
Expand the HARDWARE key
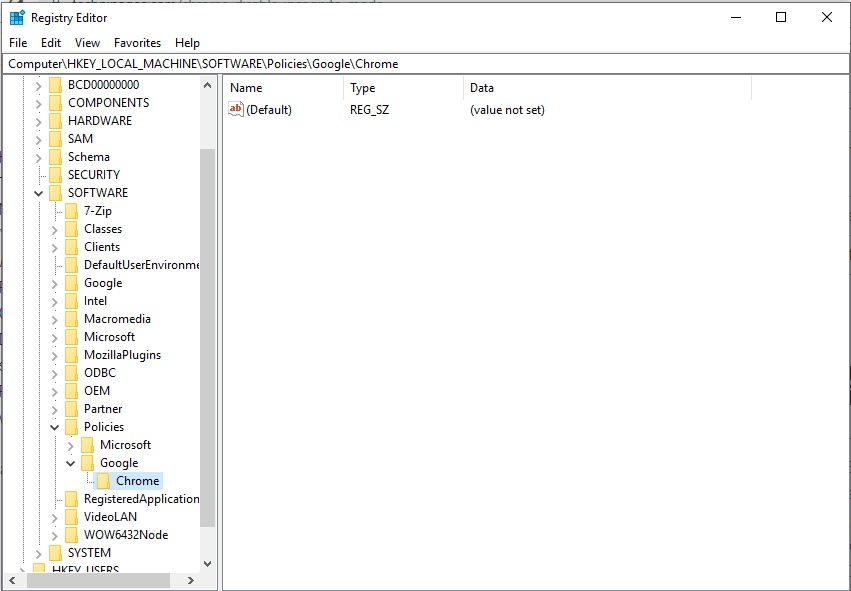(x=38, y=122)
